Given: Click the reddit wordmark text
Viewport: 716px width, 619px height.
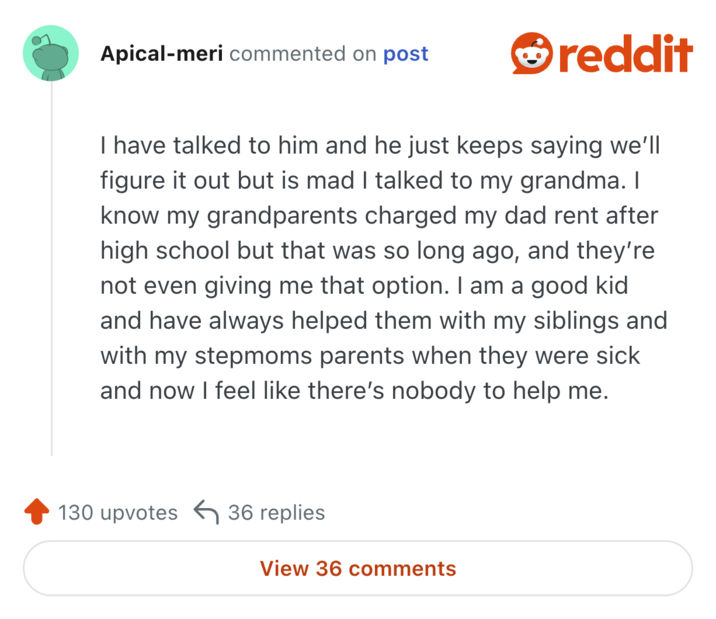Looking at the screenshot, I should point(625,53).
